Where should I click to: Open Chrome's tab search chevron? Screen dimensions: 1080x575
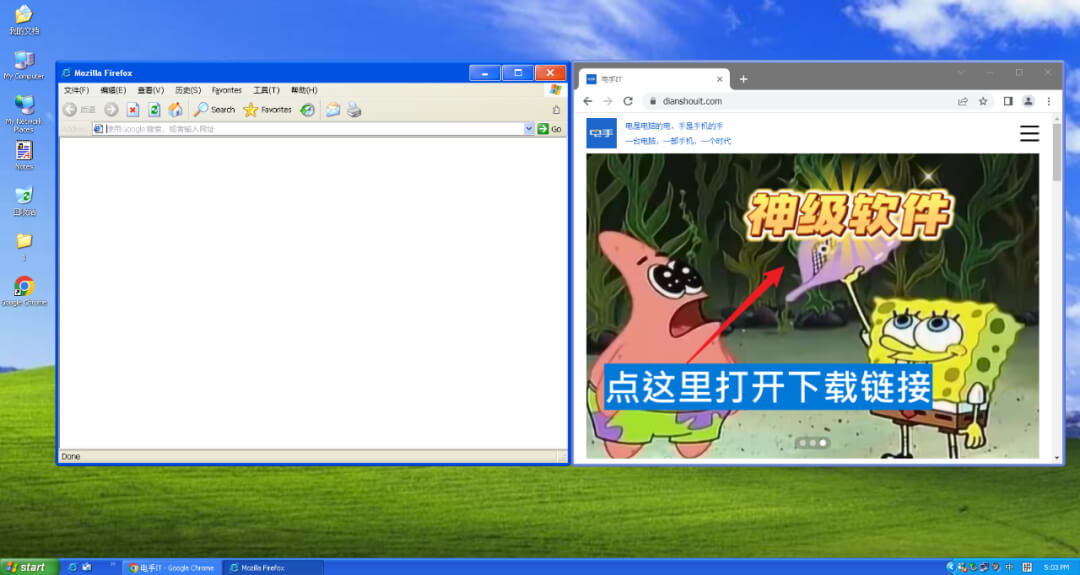coord(961,72)
